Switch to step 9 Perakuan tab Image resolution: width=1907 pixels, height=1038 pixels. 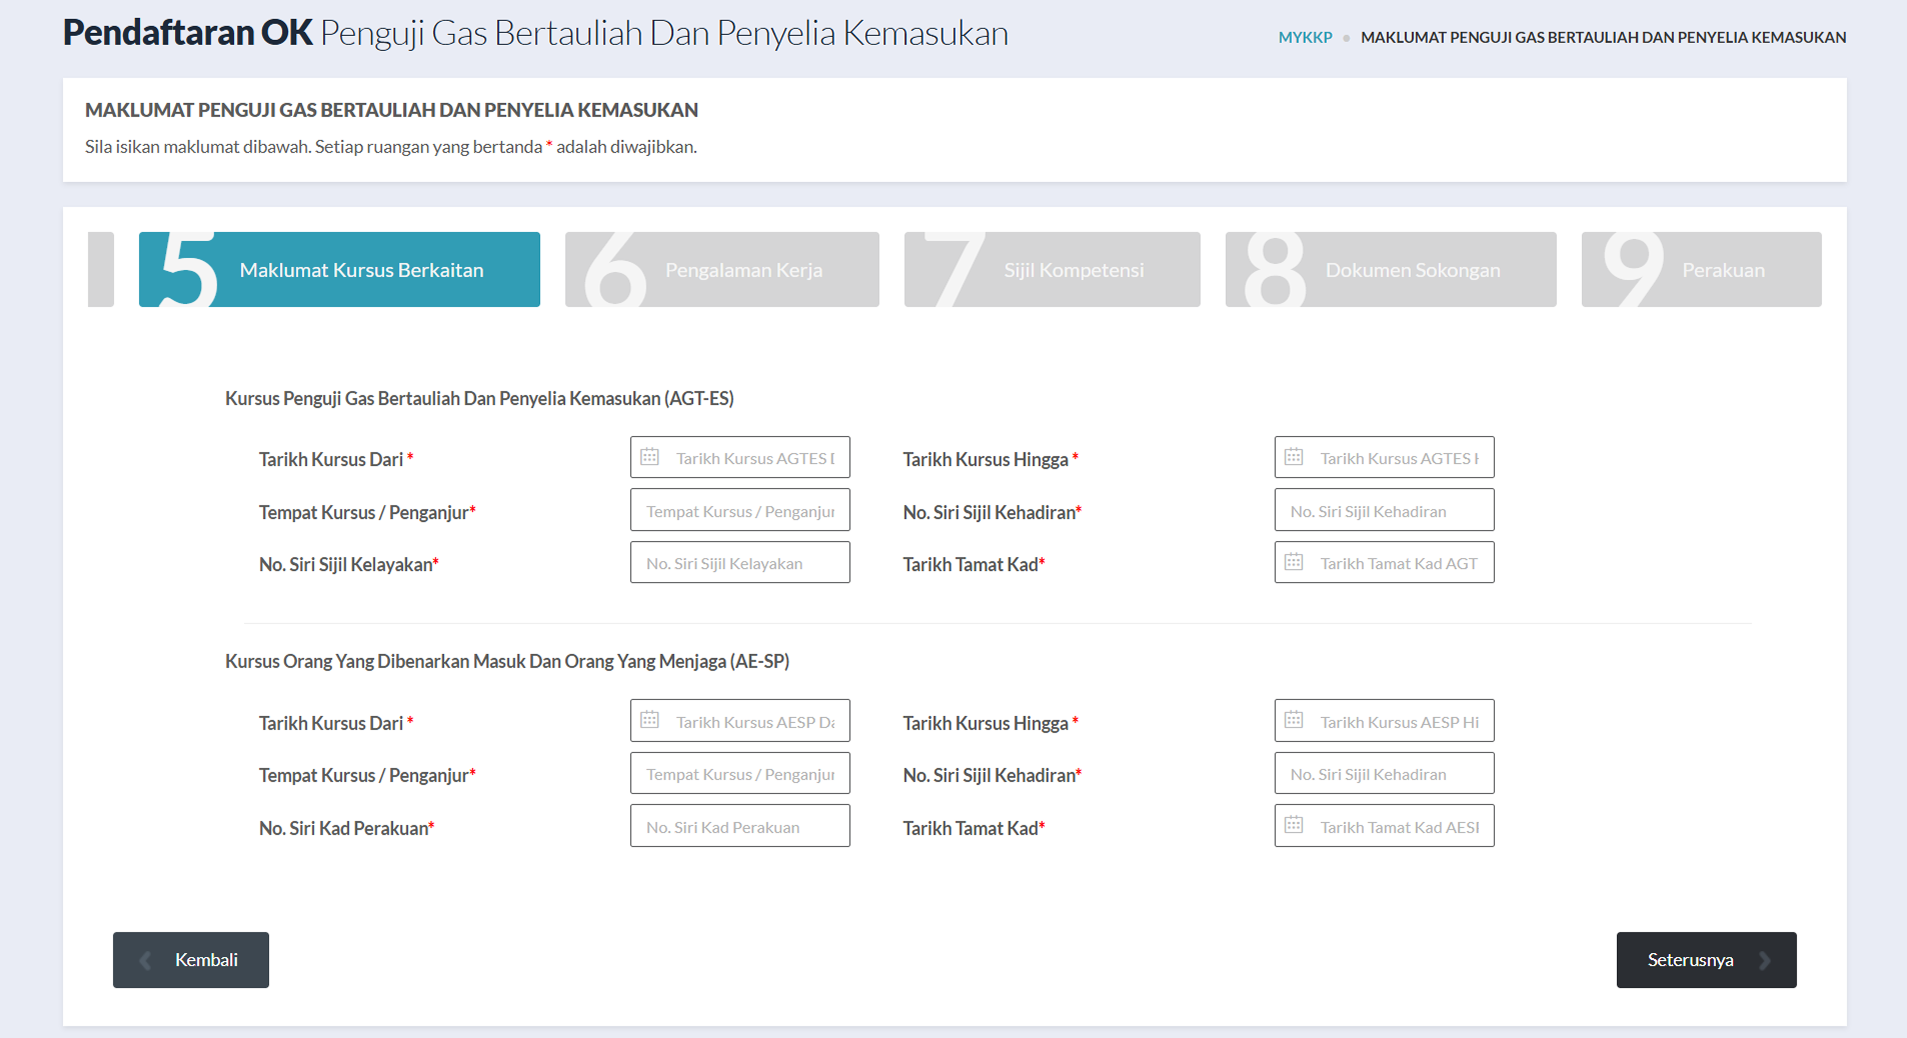[1700, 270]
